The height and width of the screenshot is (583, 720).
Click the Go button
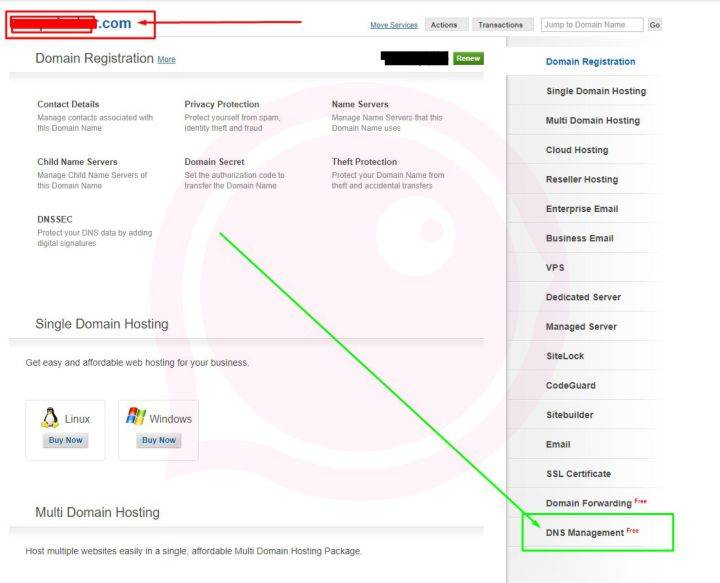(654, 25)
